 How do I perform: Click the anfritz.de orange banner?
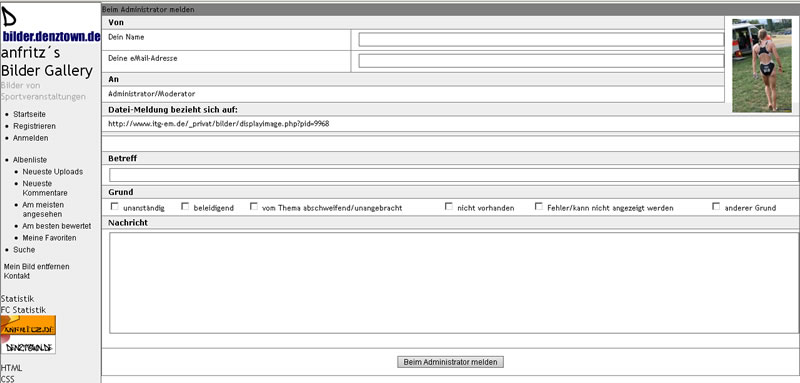pos(29,326)
